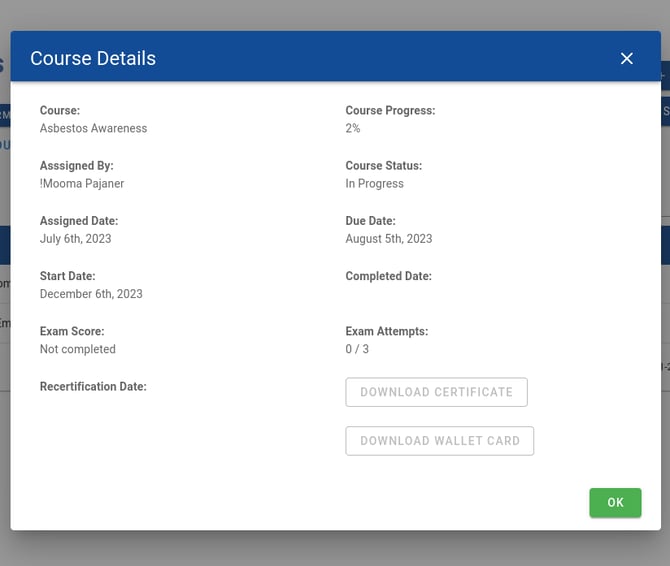
Task: Click the August 5th, 2023 due date
Action: [x=389, y=239]
